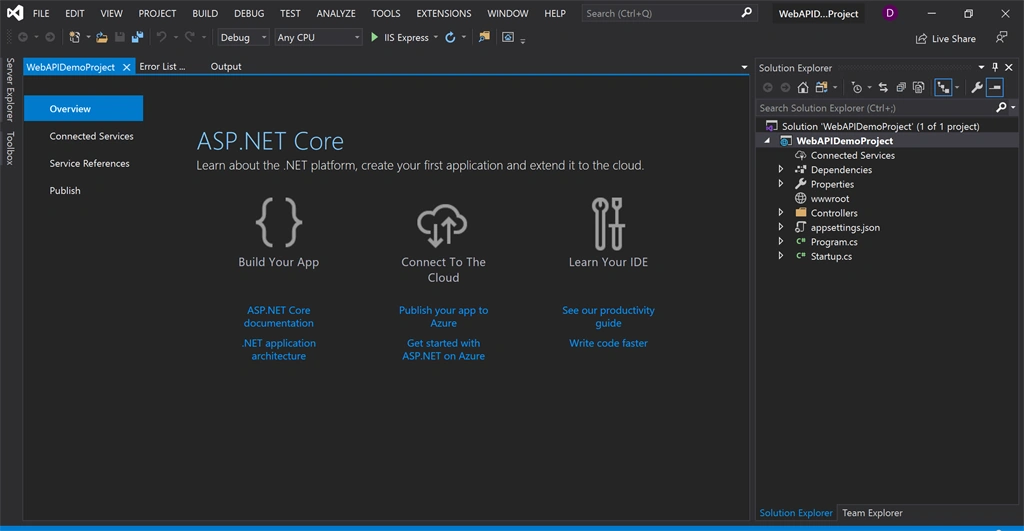Open the EXTENSIONS menu
Screen dimensions: 1024x531
(x=443, y=13)
